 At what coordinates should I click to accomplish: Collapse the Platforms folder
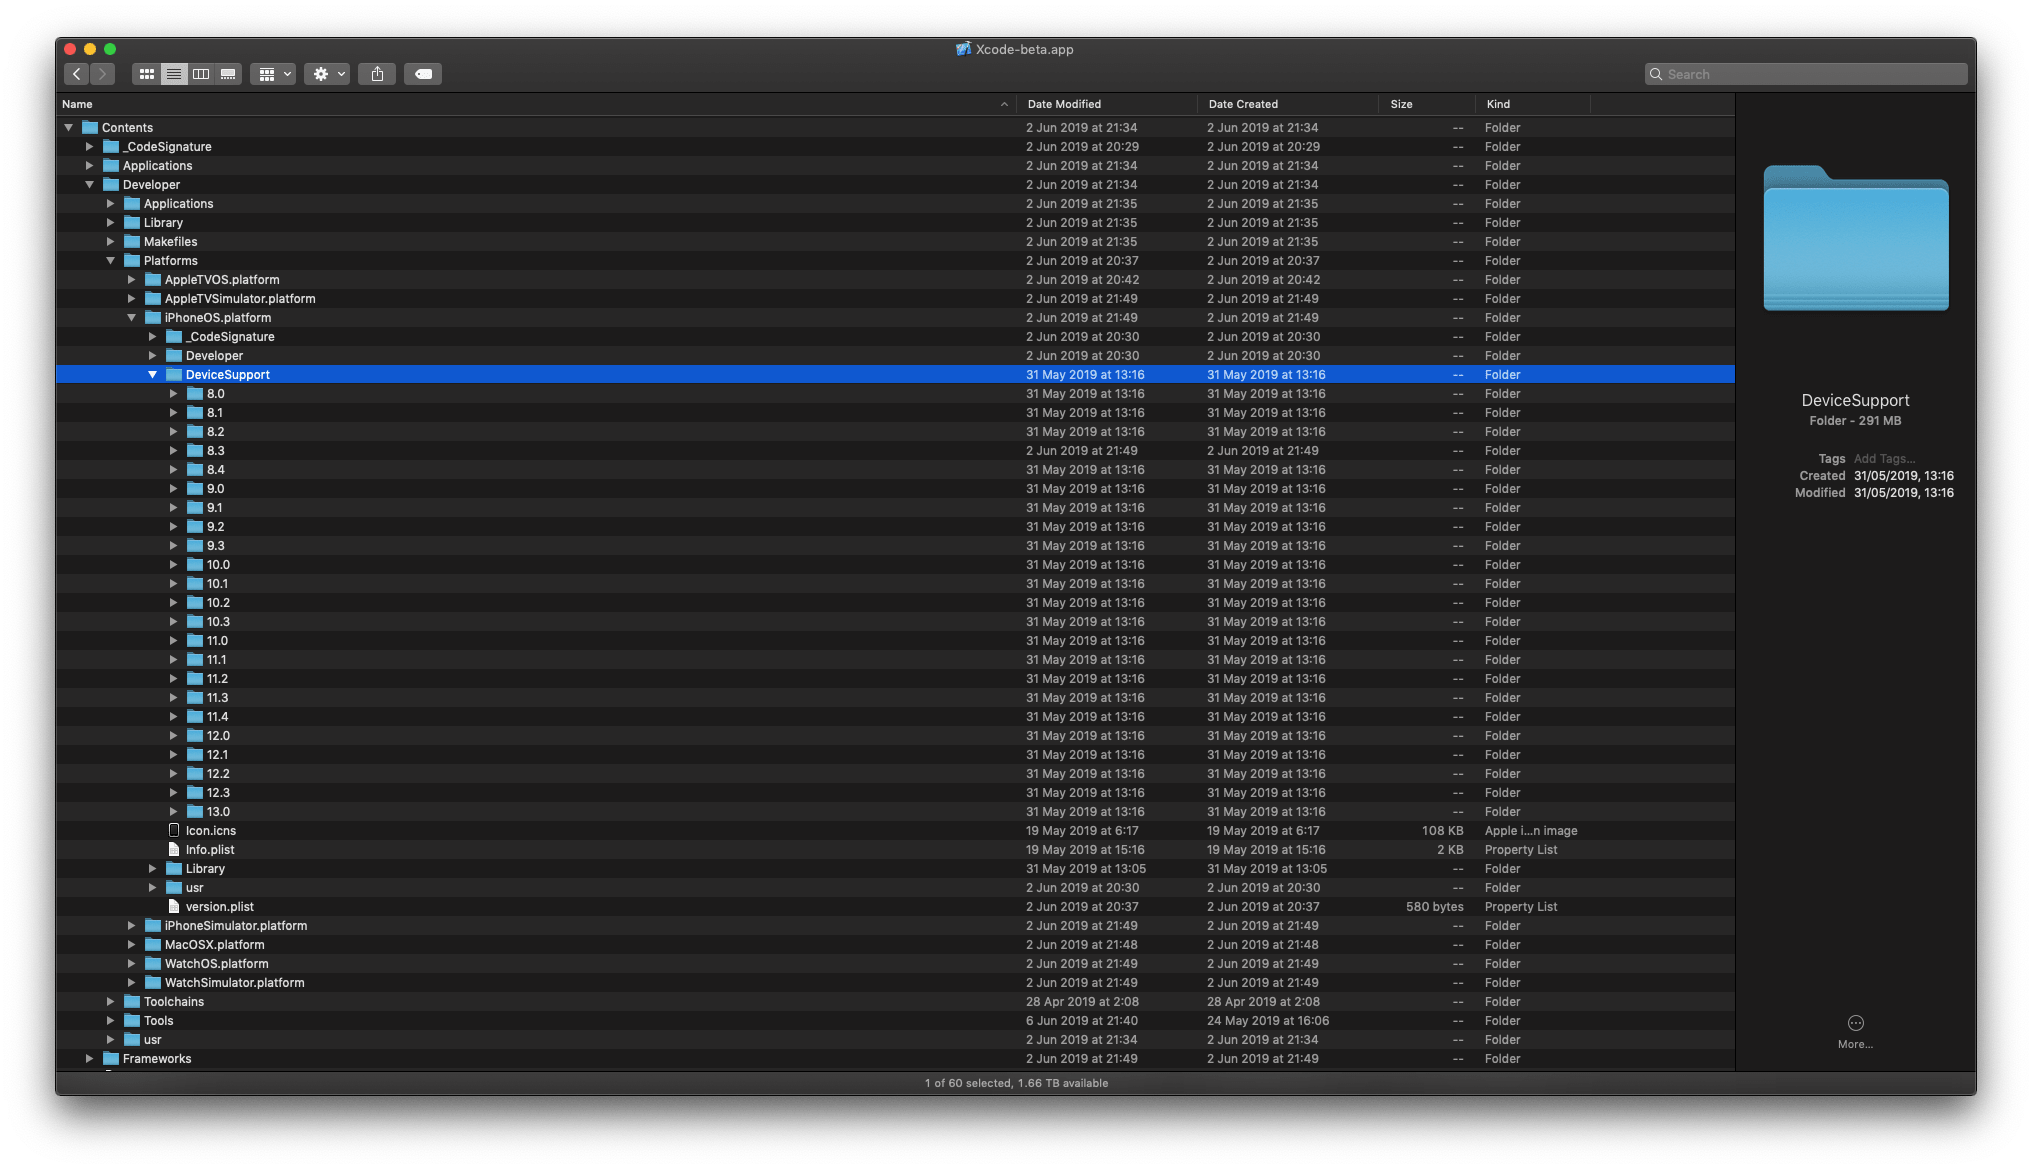(111, 261)
